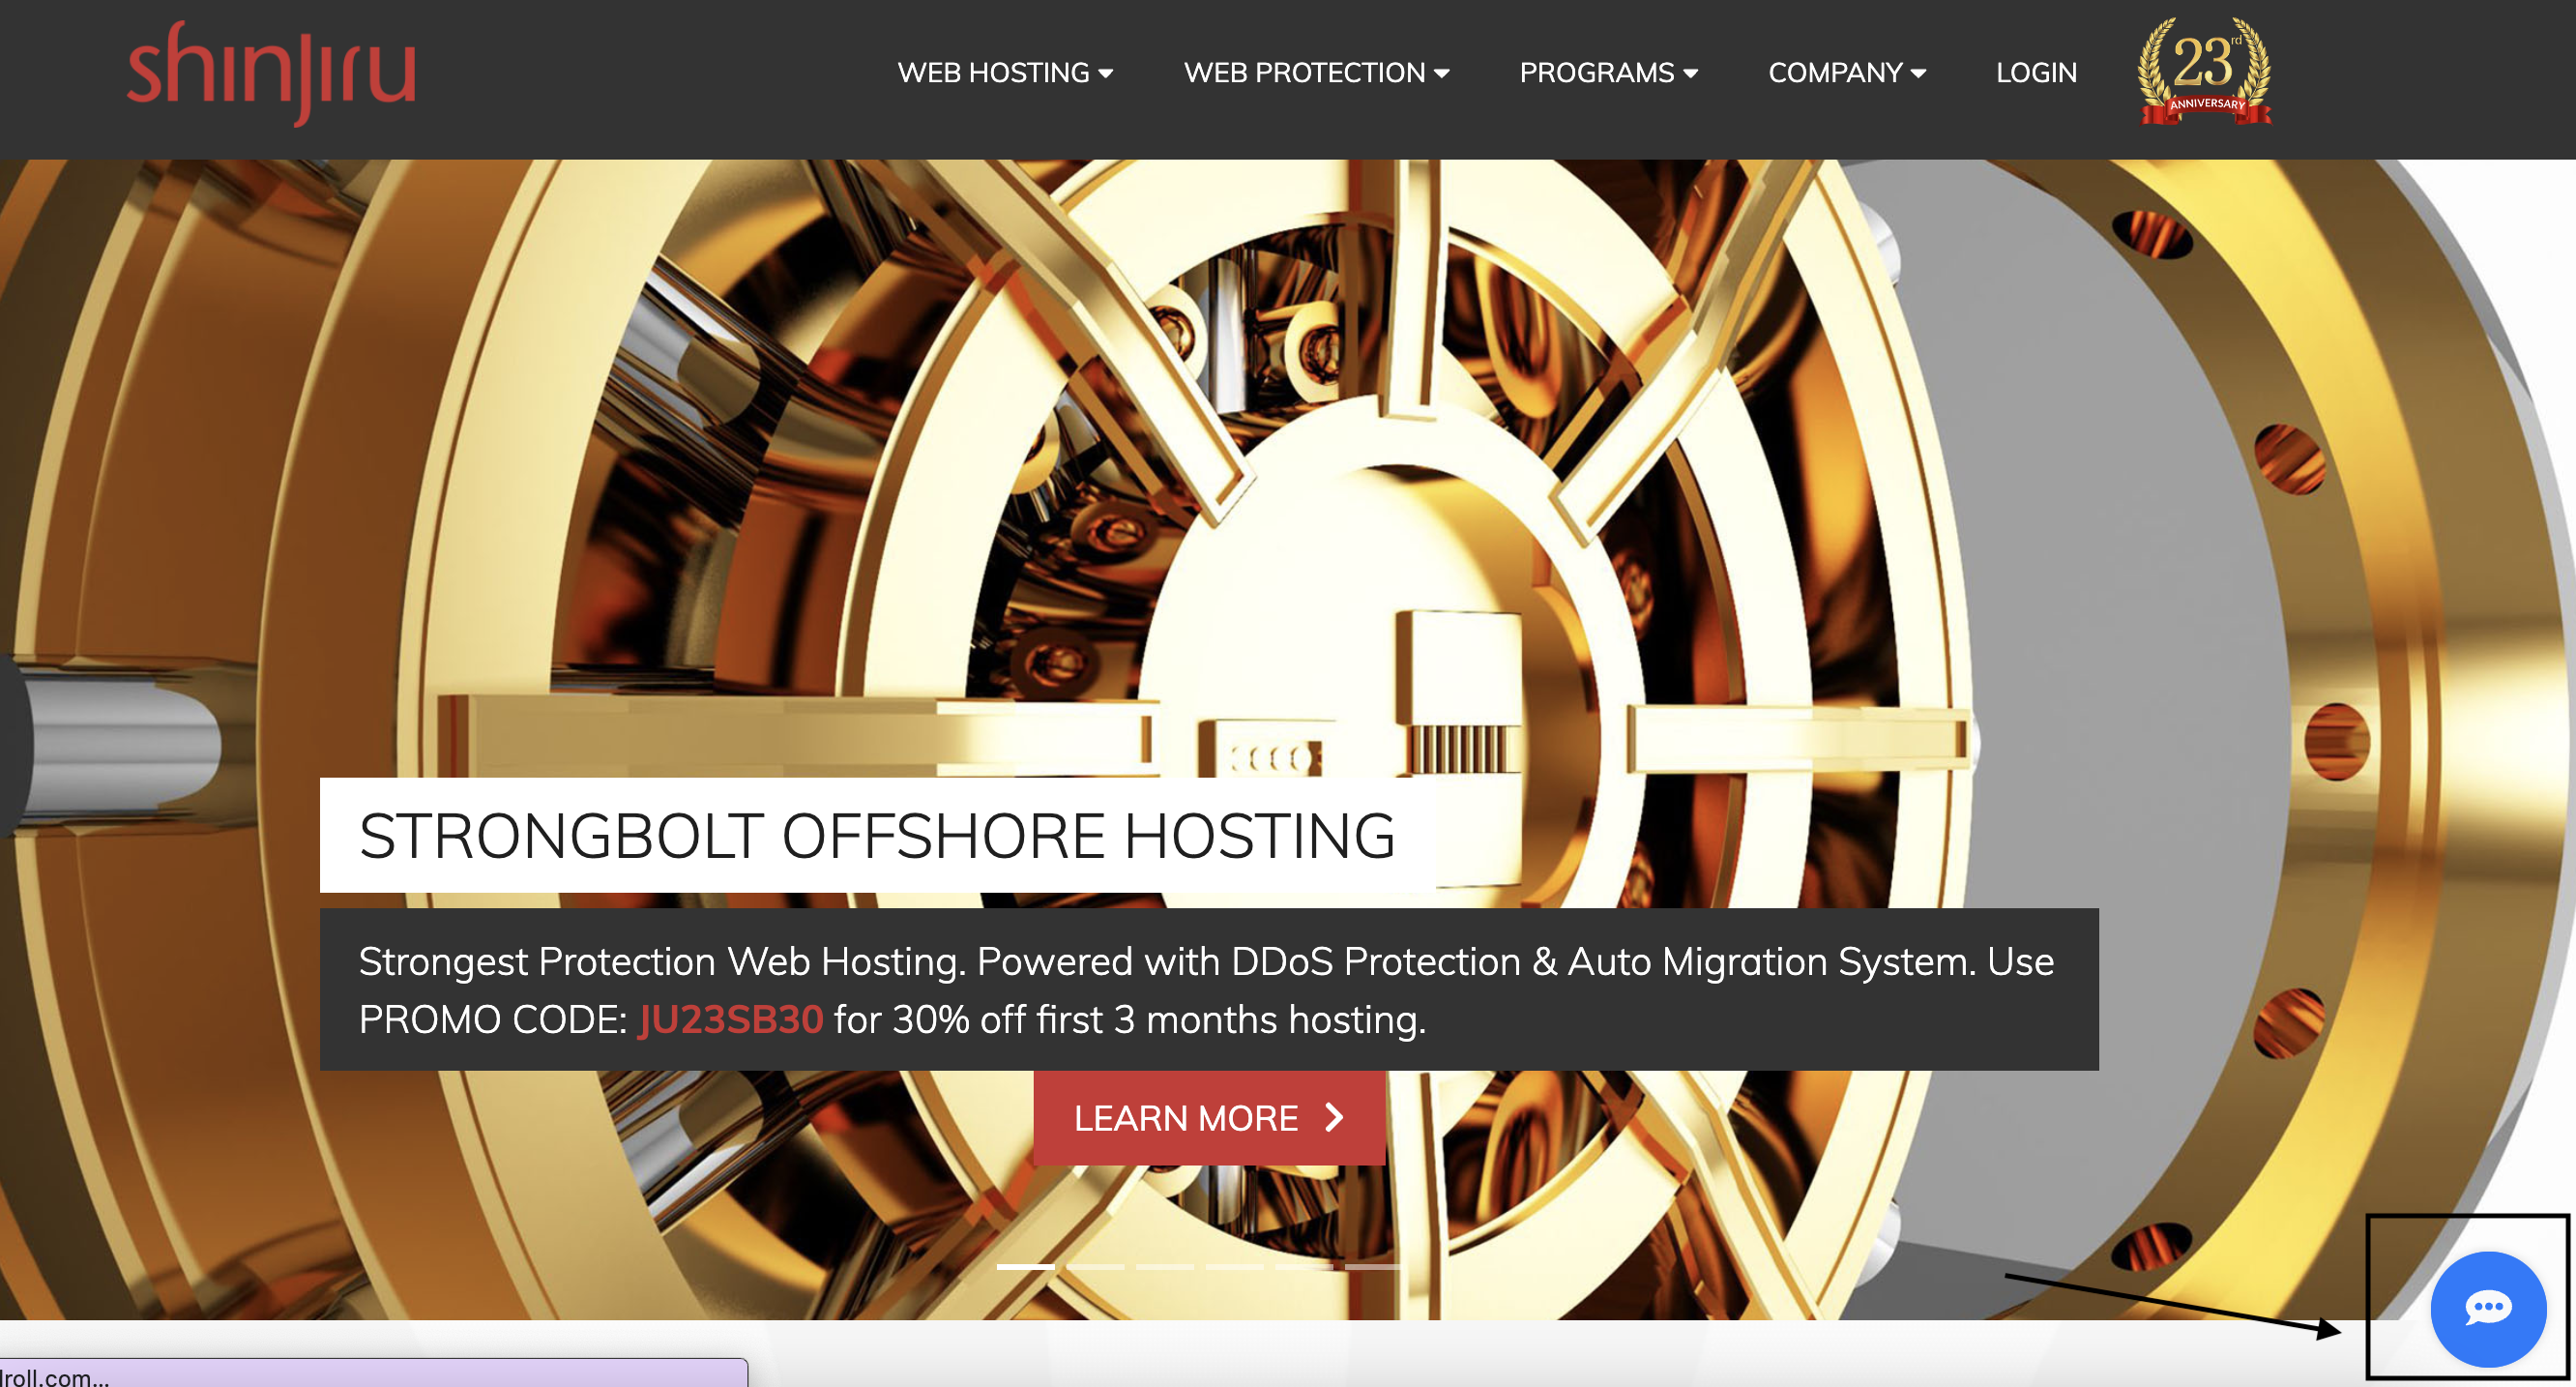Viewport: 2576px width, 1387px height.
Task: Open the Web Hosting menu
Action: point(1005,73)
